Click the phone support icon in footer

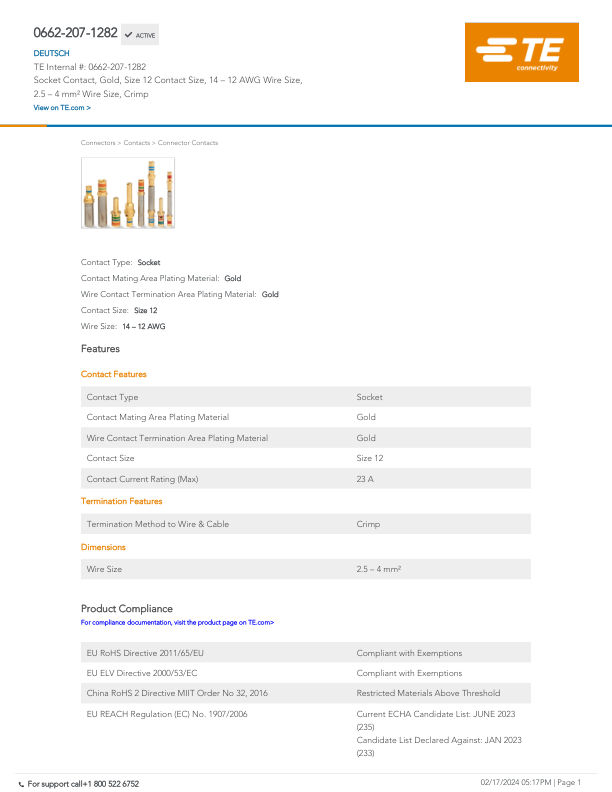click(x=21, y=784)
